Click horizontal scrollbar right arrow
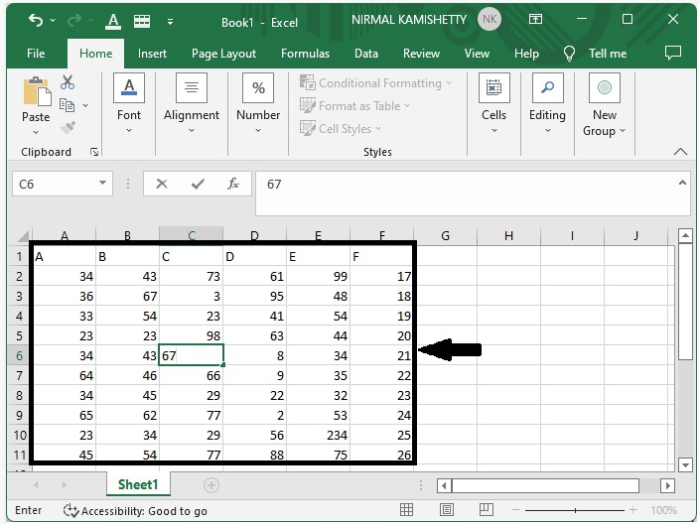This screenshot has height=524, width=700. [x=667, y=485]
